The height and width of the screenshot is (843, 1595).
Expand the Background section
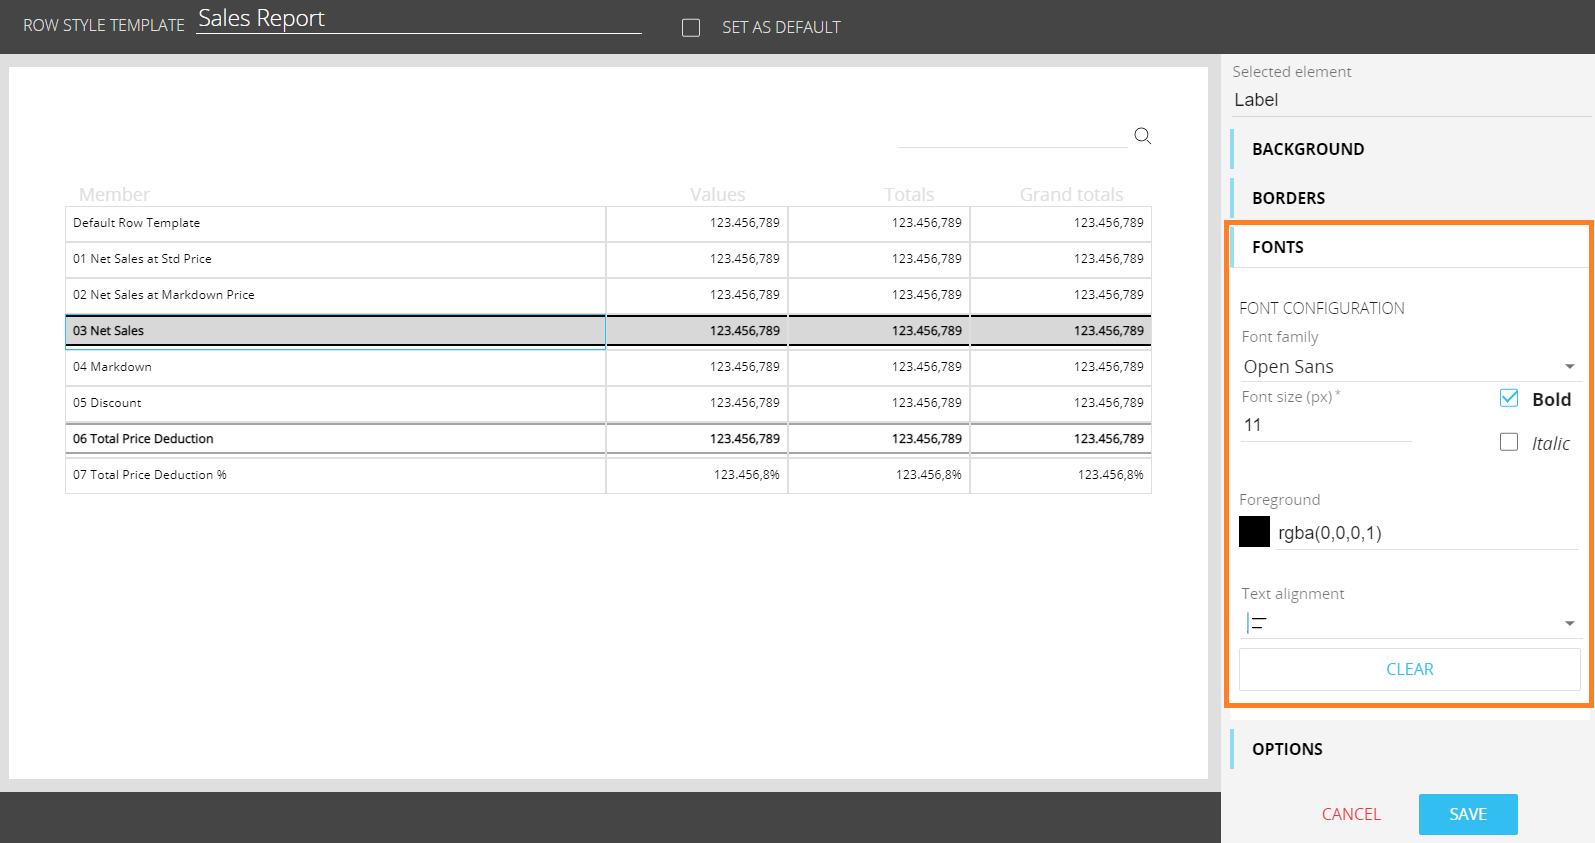tap(1308, 149)
